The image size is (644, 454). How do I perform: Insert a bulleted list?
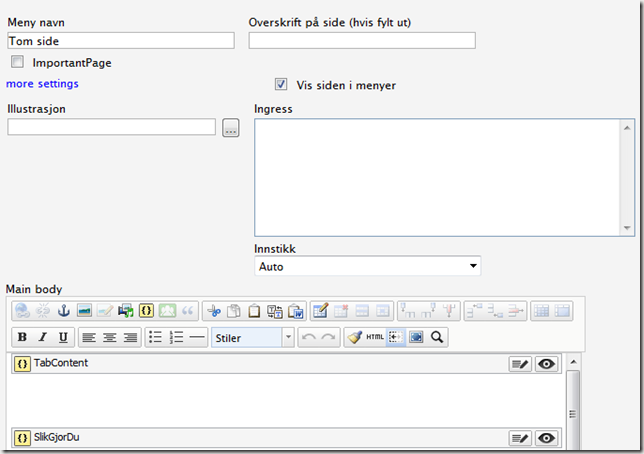click(155, 338)
